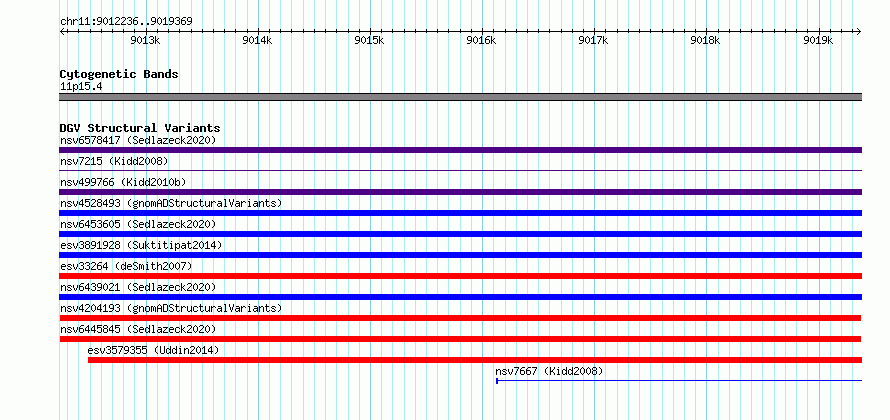Click the red bar under esv33264
890x420 pixels.
460,276
